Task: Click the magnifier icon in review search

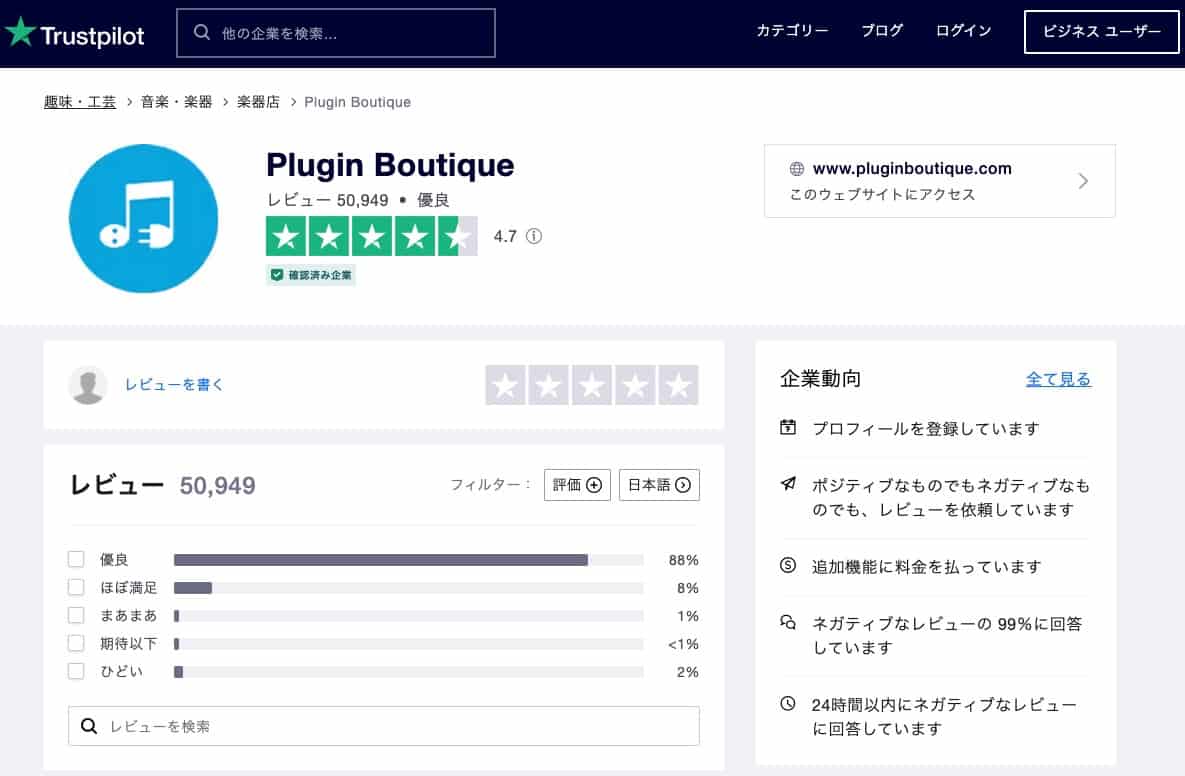Action: [88, 726]
